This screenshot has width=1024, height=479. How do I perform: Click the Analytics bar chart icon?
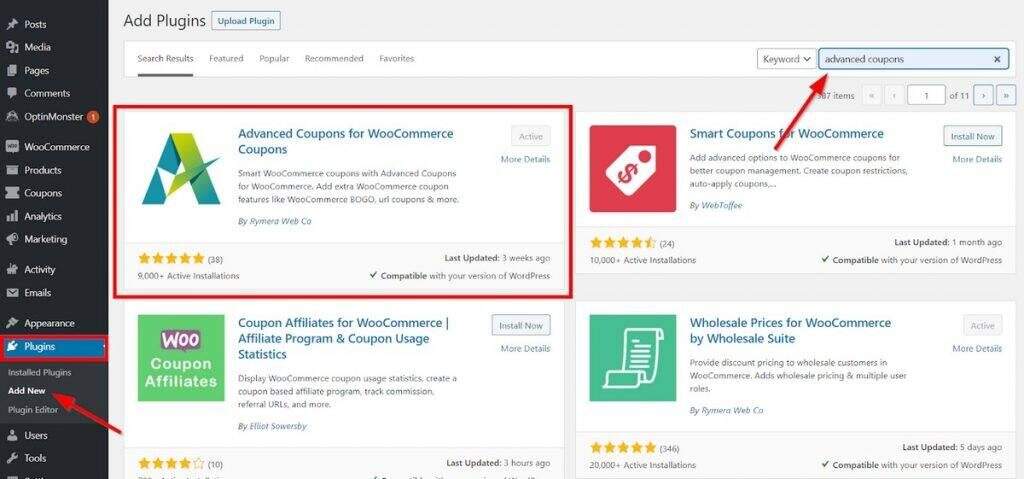[x=12, y=216]
